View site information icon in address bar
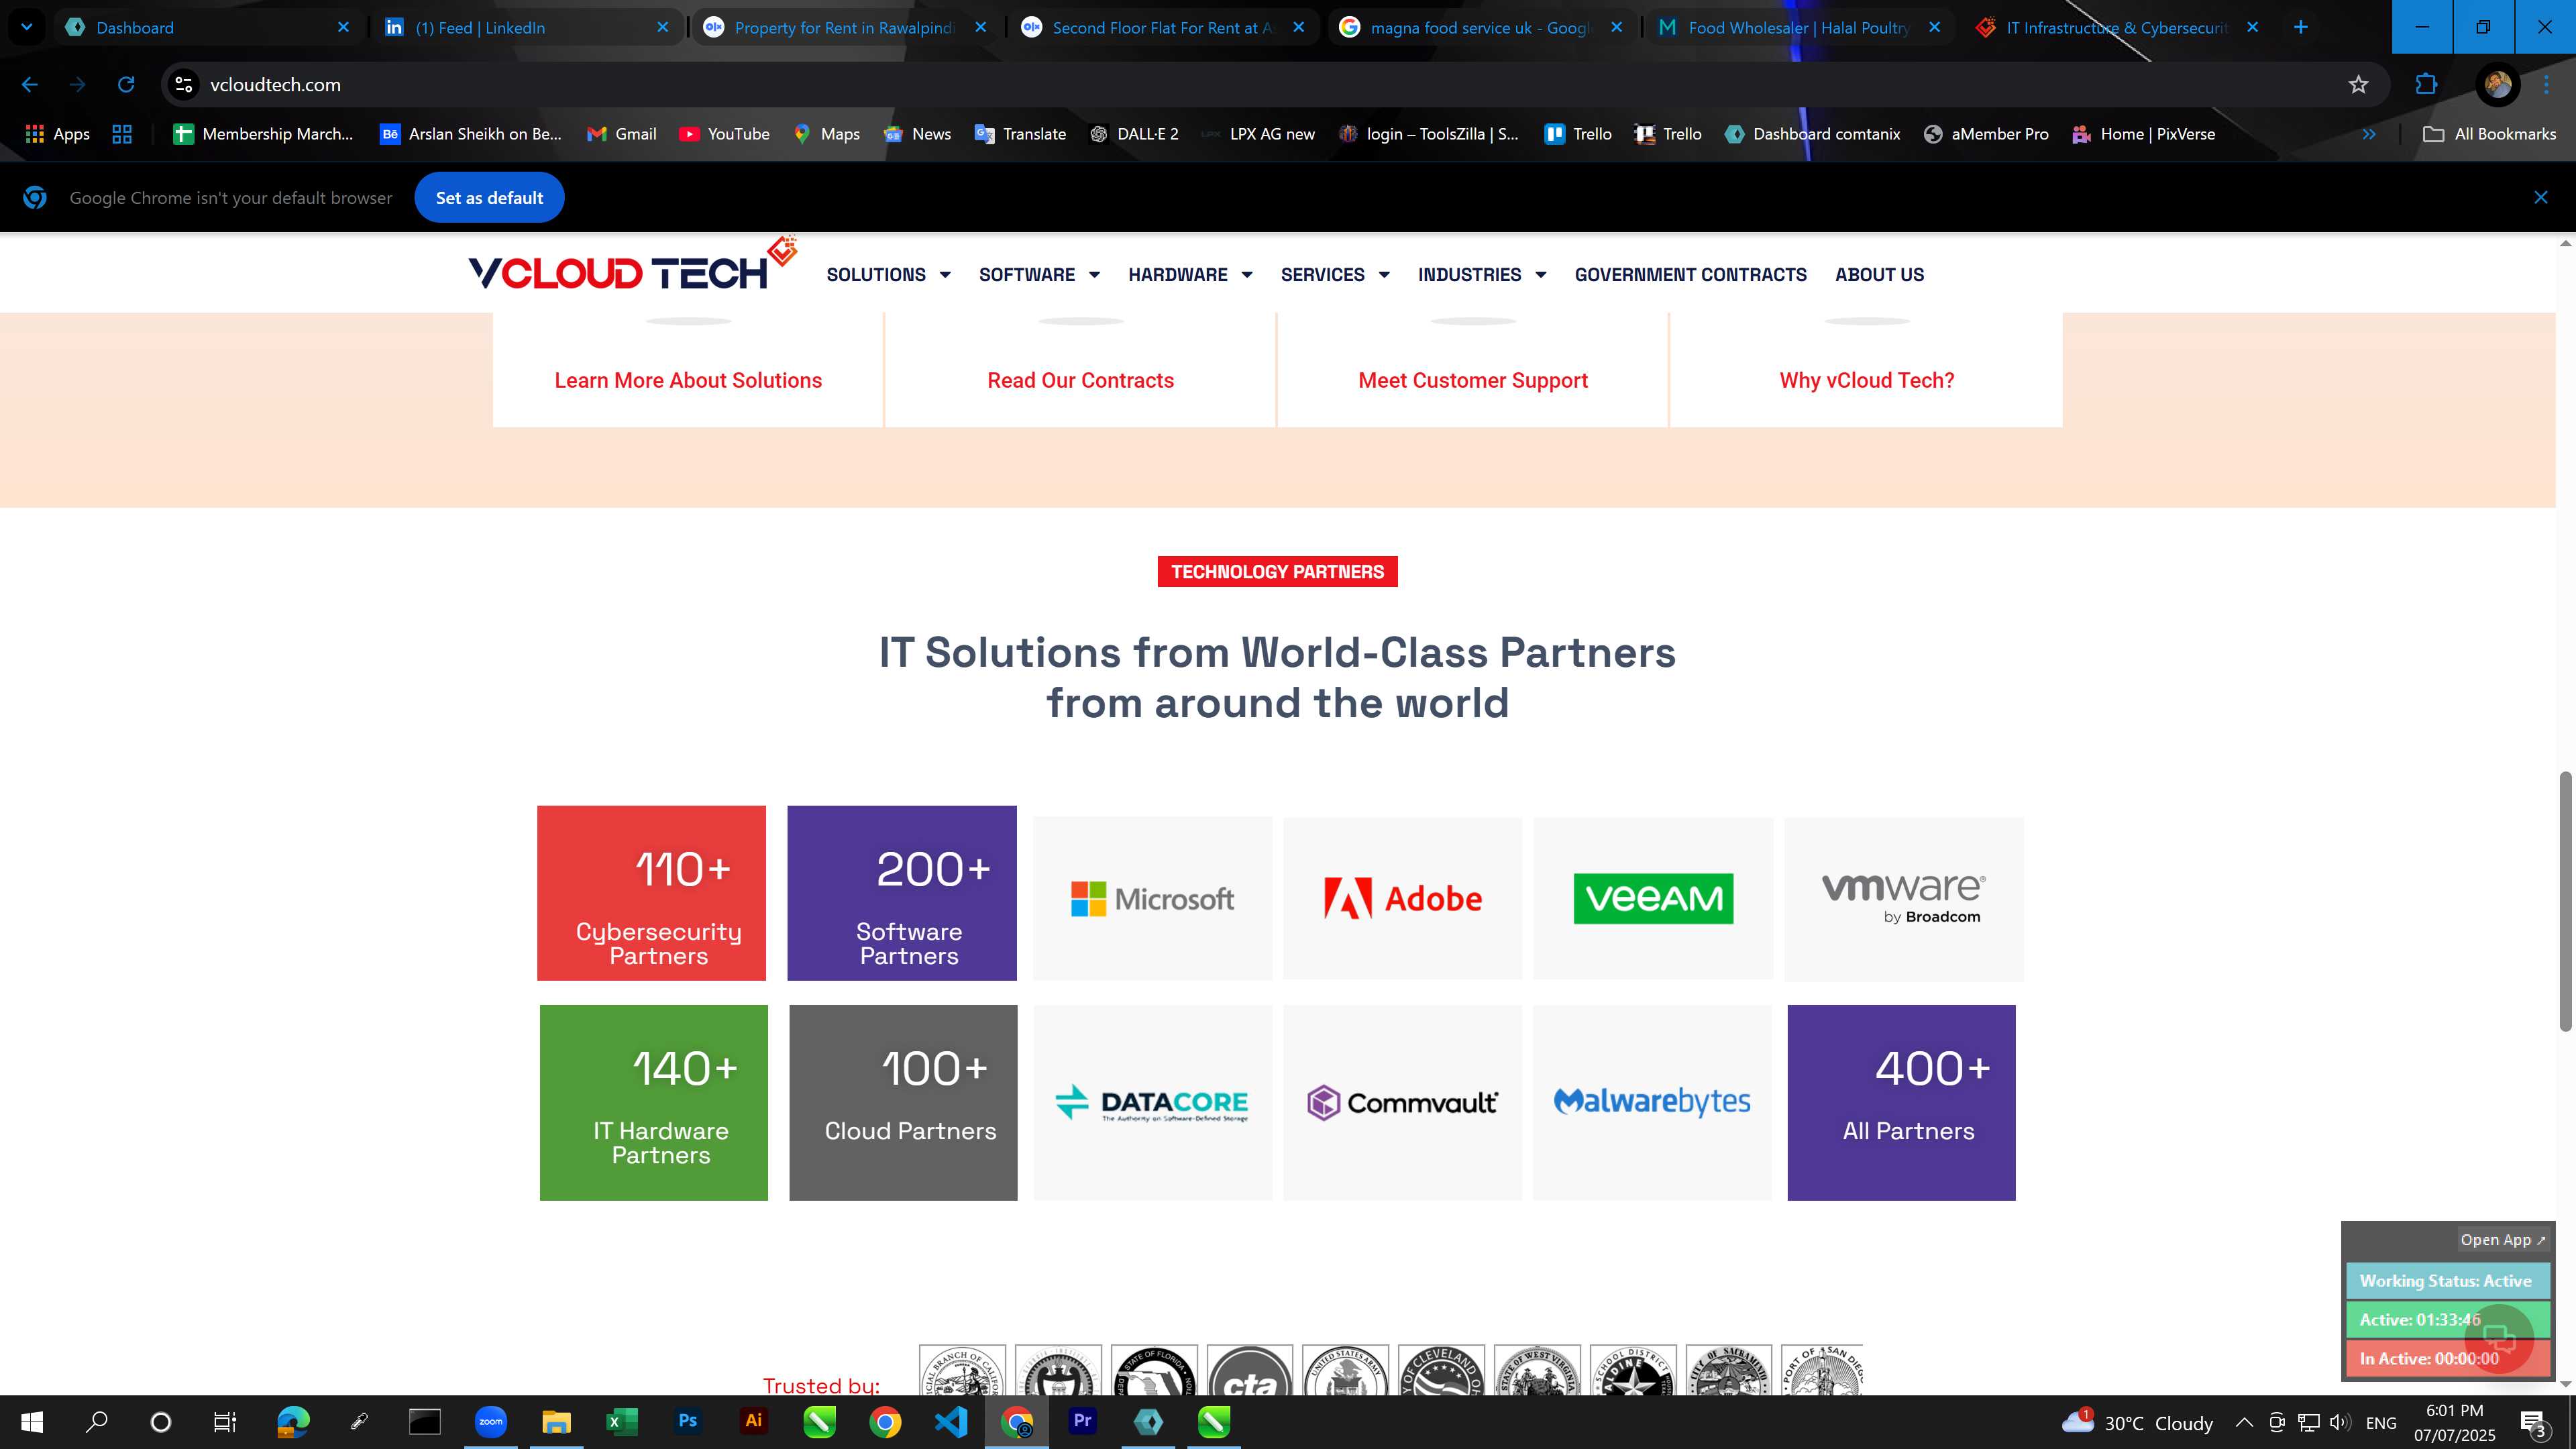 coord(184,85)
